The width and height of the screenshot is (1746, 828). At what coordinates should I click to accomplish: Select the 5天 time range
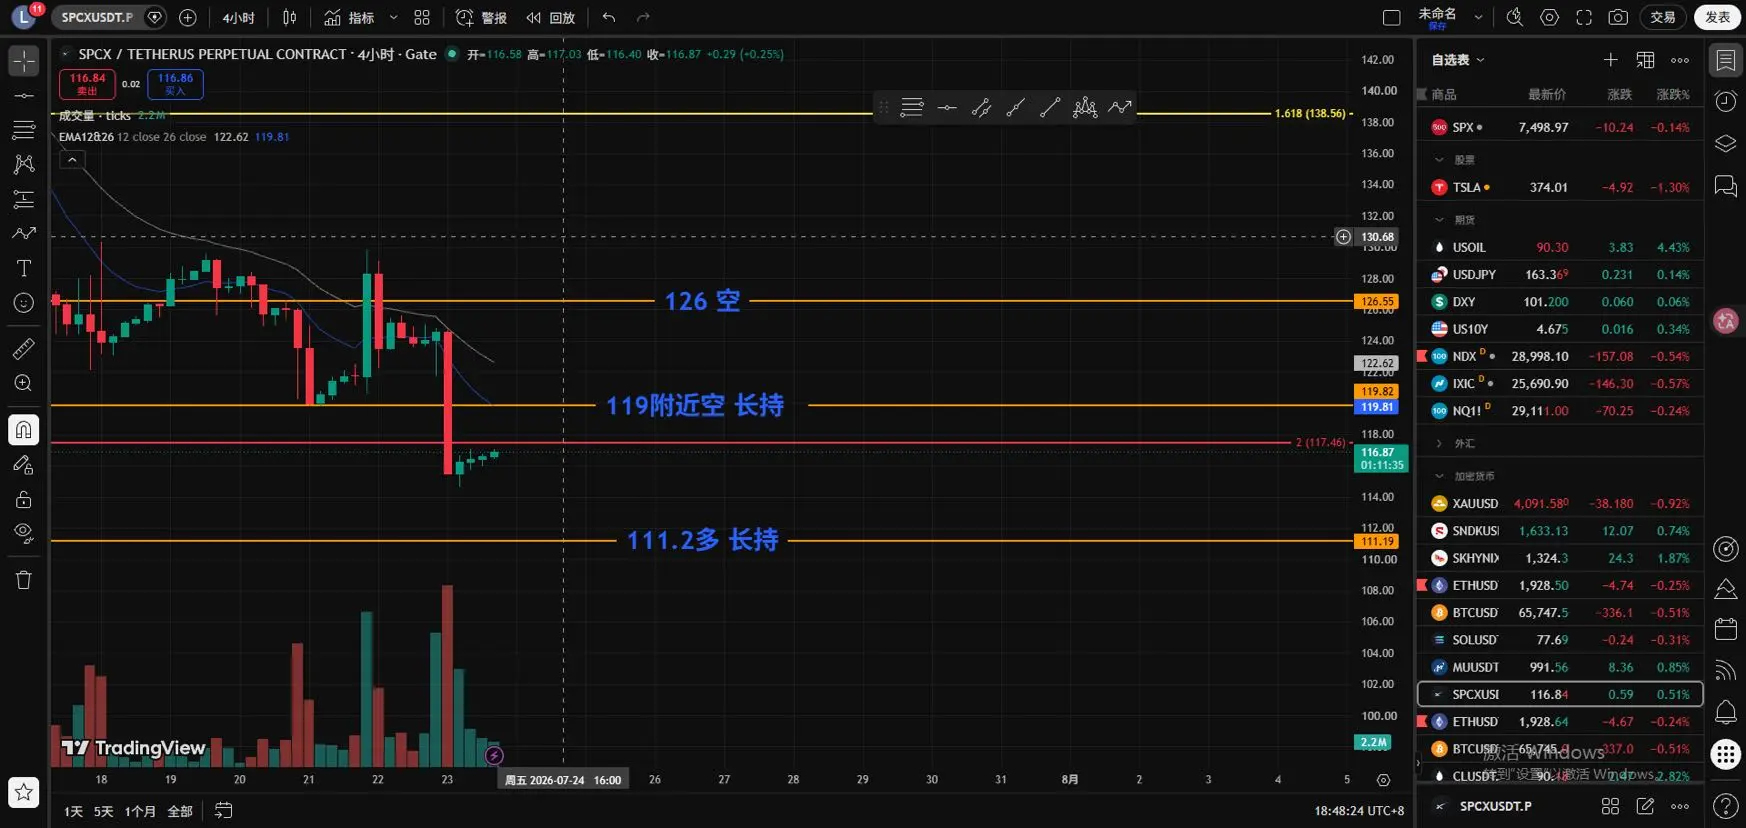click(x=103, y=811)
